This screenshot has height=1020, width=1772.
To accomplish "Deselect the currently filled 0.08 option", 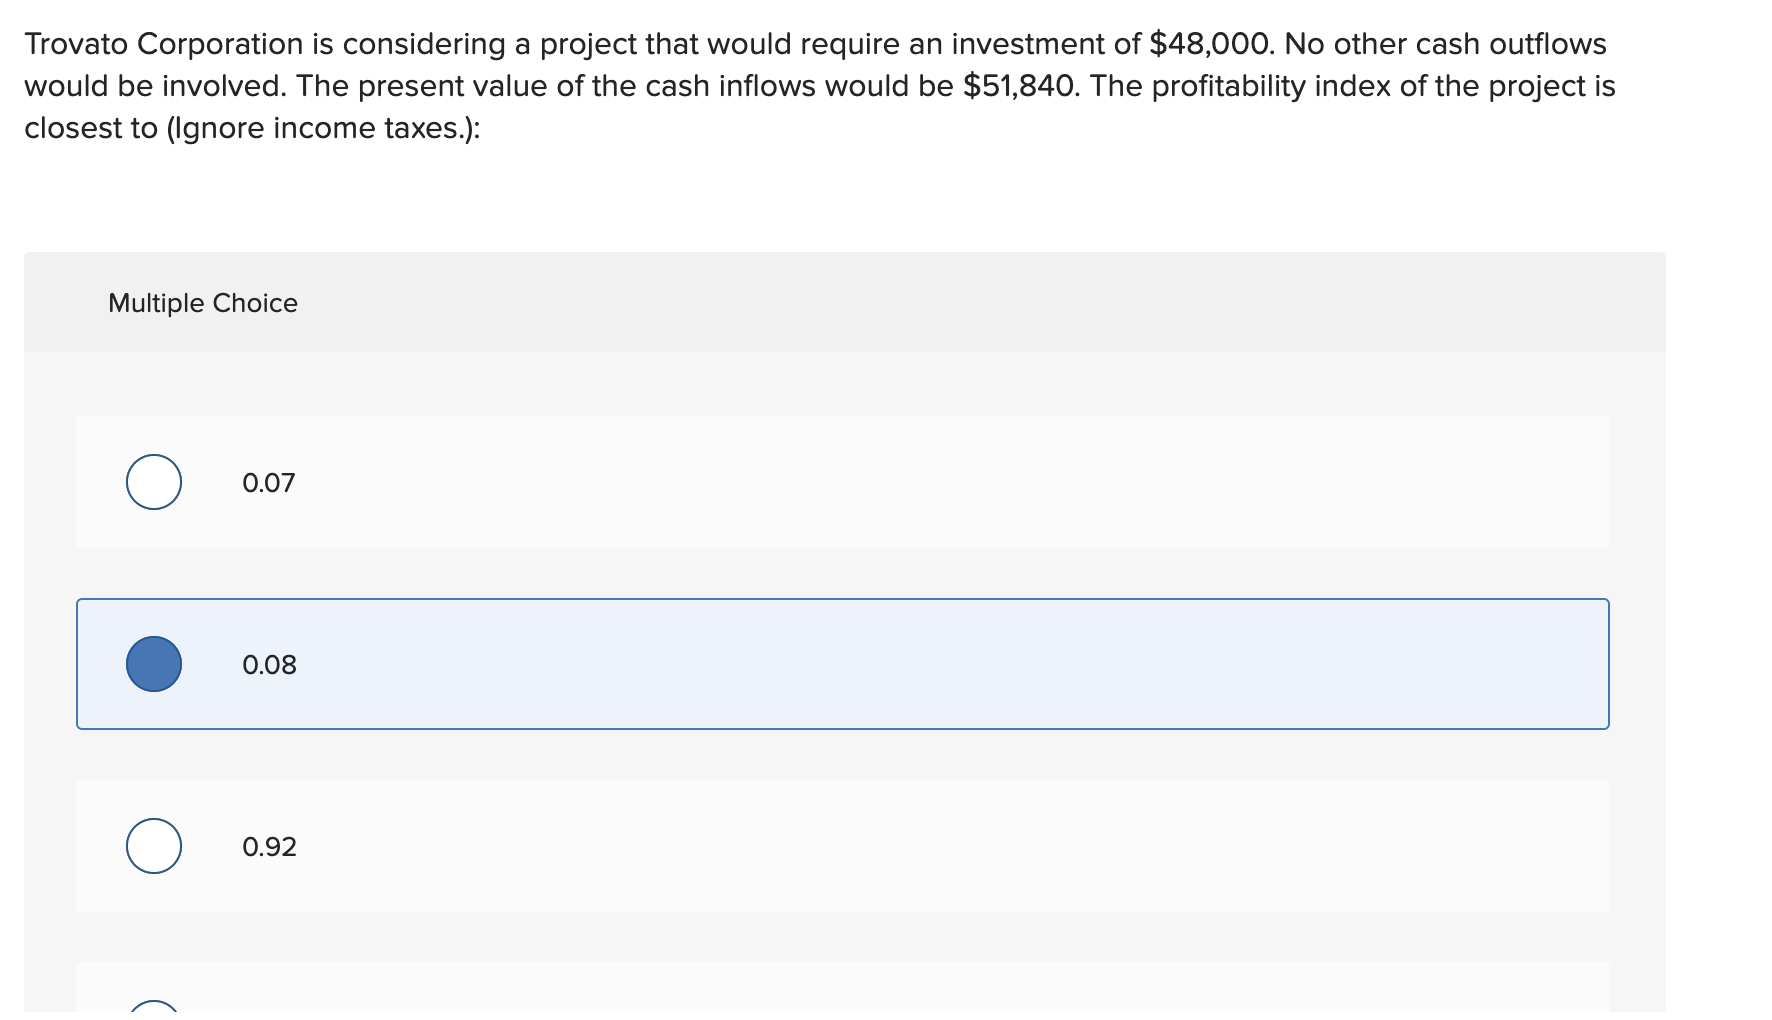I will (154, 663).
